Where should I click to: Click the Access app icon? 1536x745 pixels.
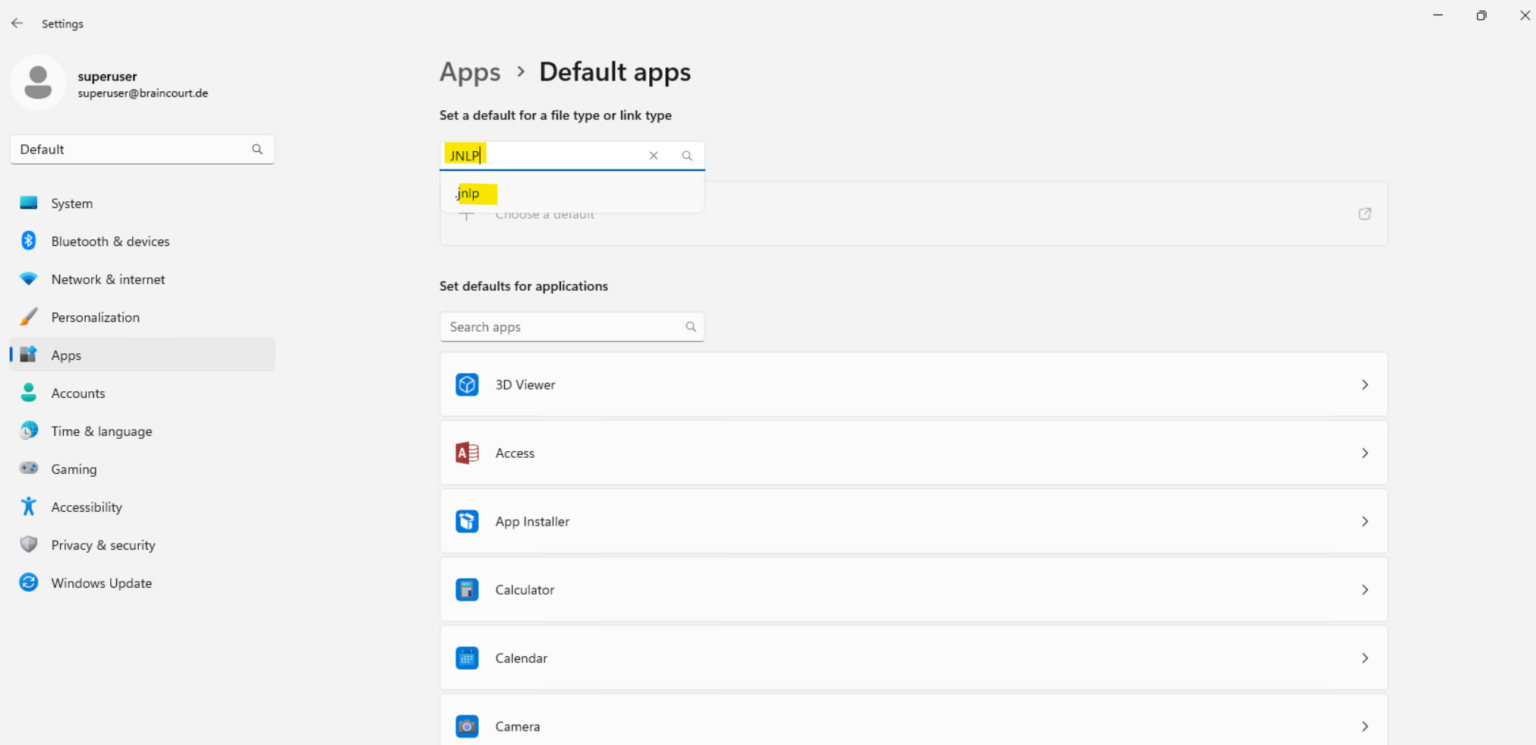[467, 453]
